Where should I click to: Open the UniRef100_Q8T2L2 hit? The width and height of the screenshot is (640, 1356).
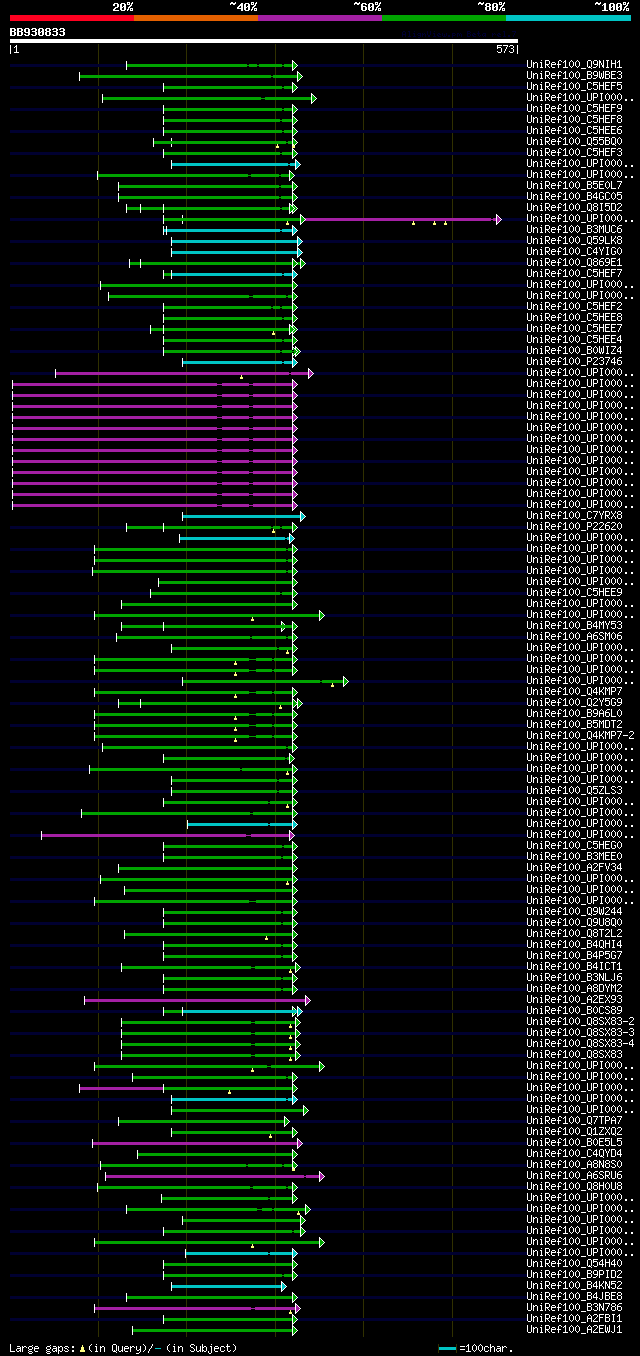tap(572, 934)
